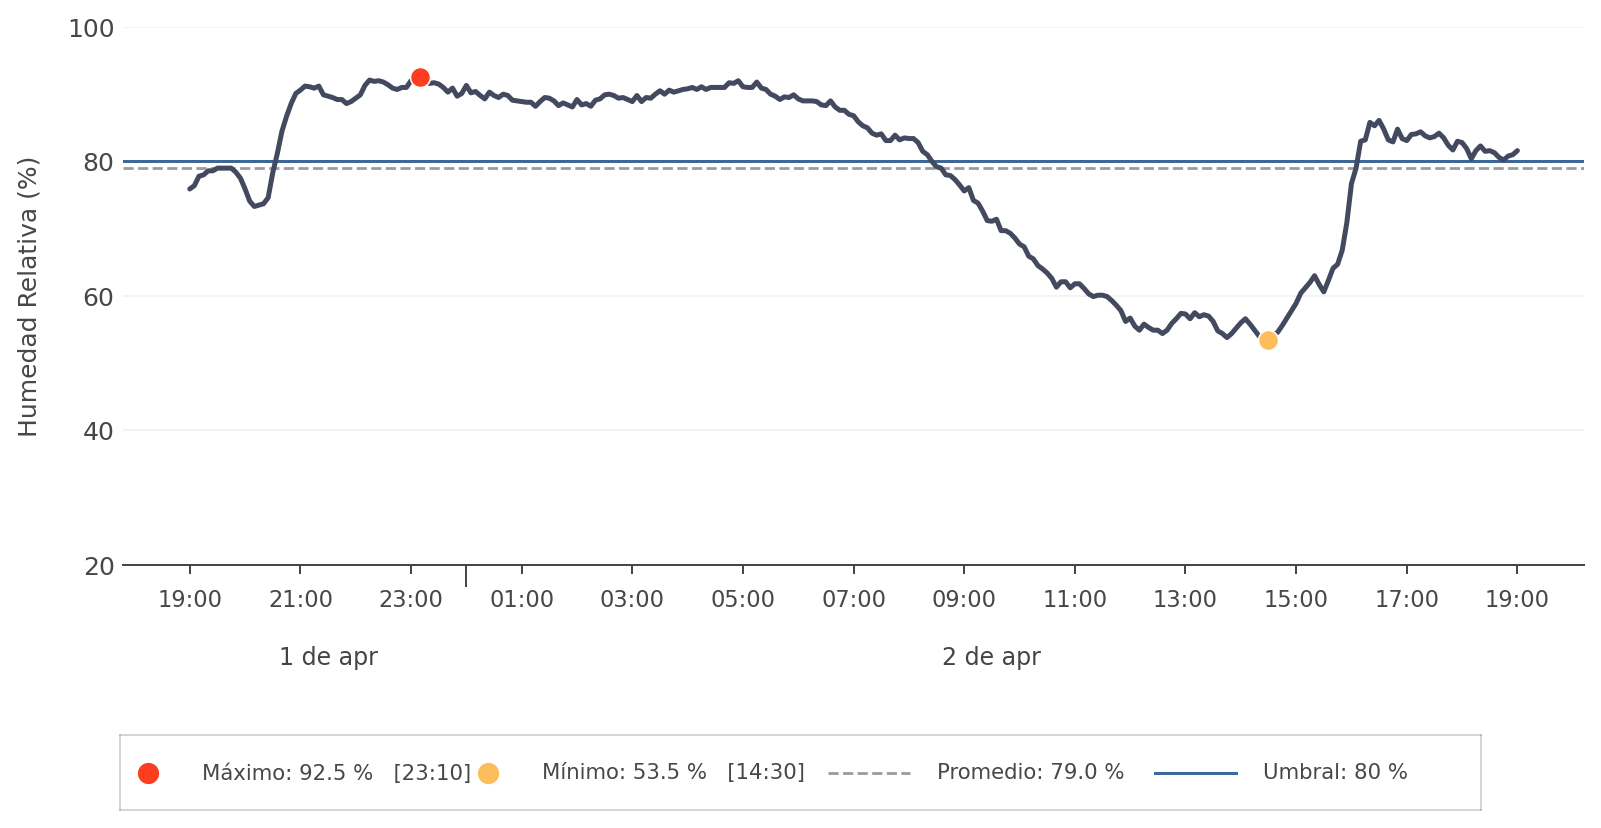The image size is (1601, 828).
Task: Click the red dot in the legend
Action: point(148,773)
